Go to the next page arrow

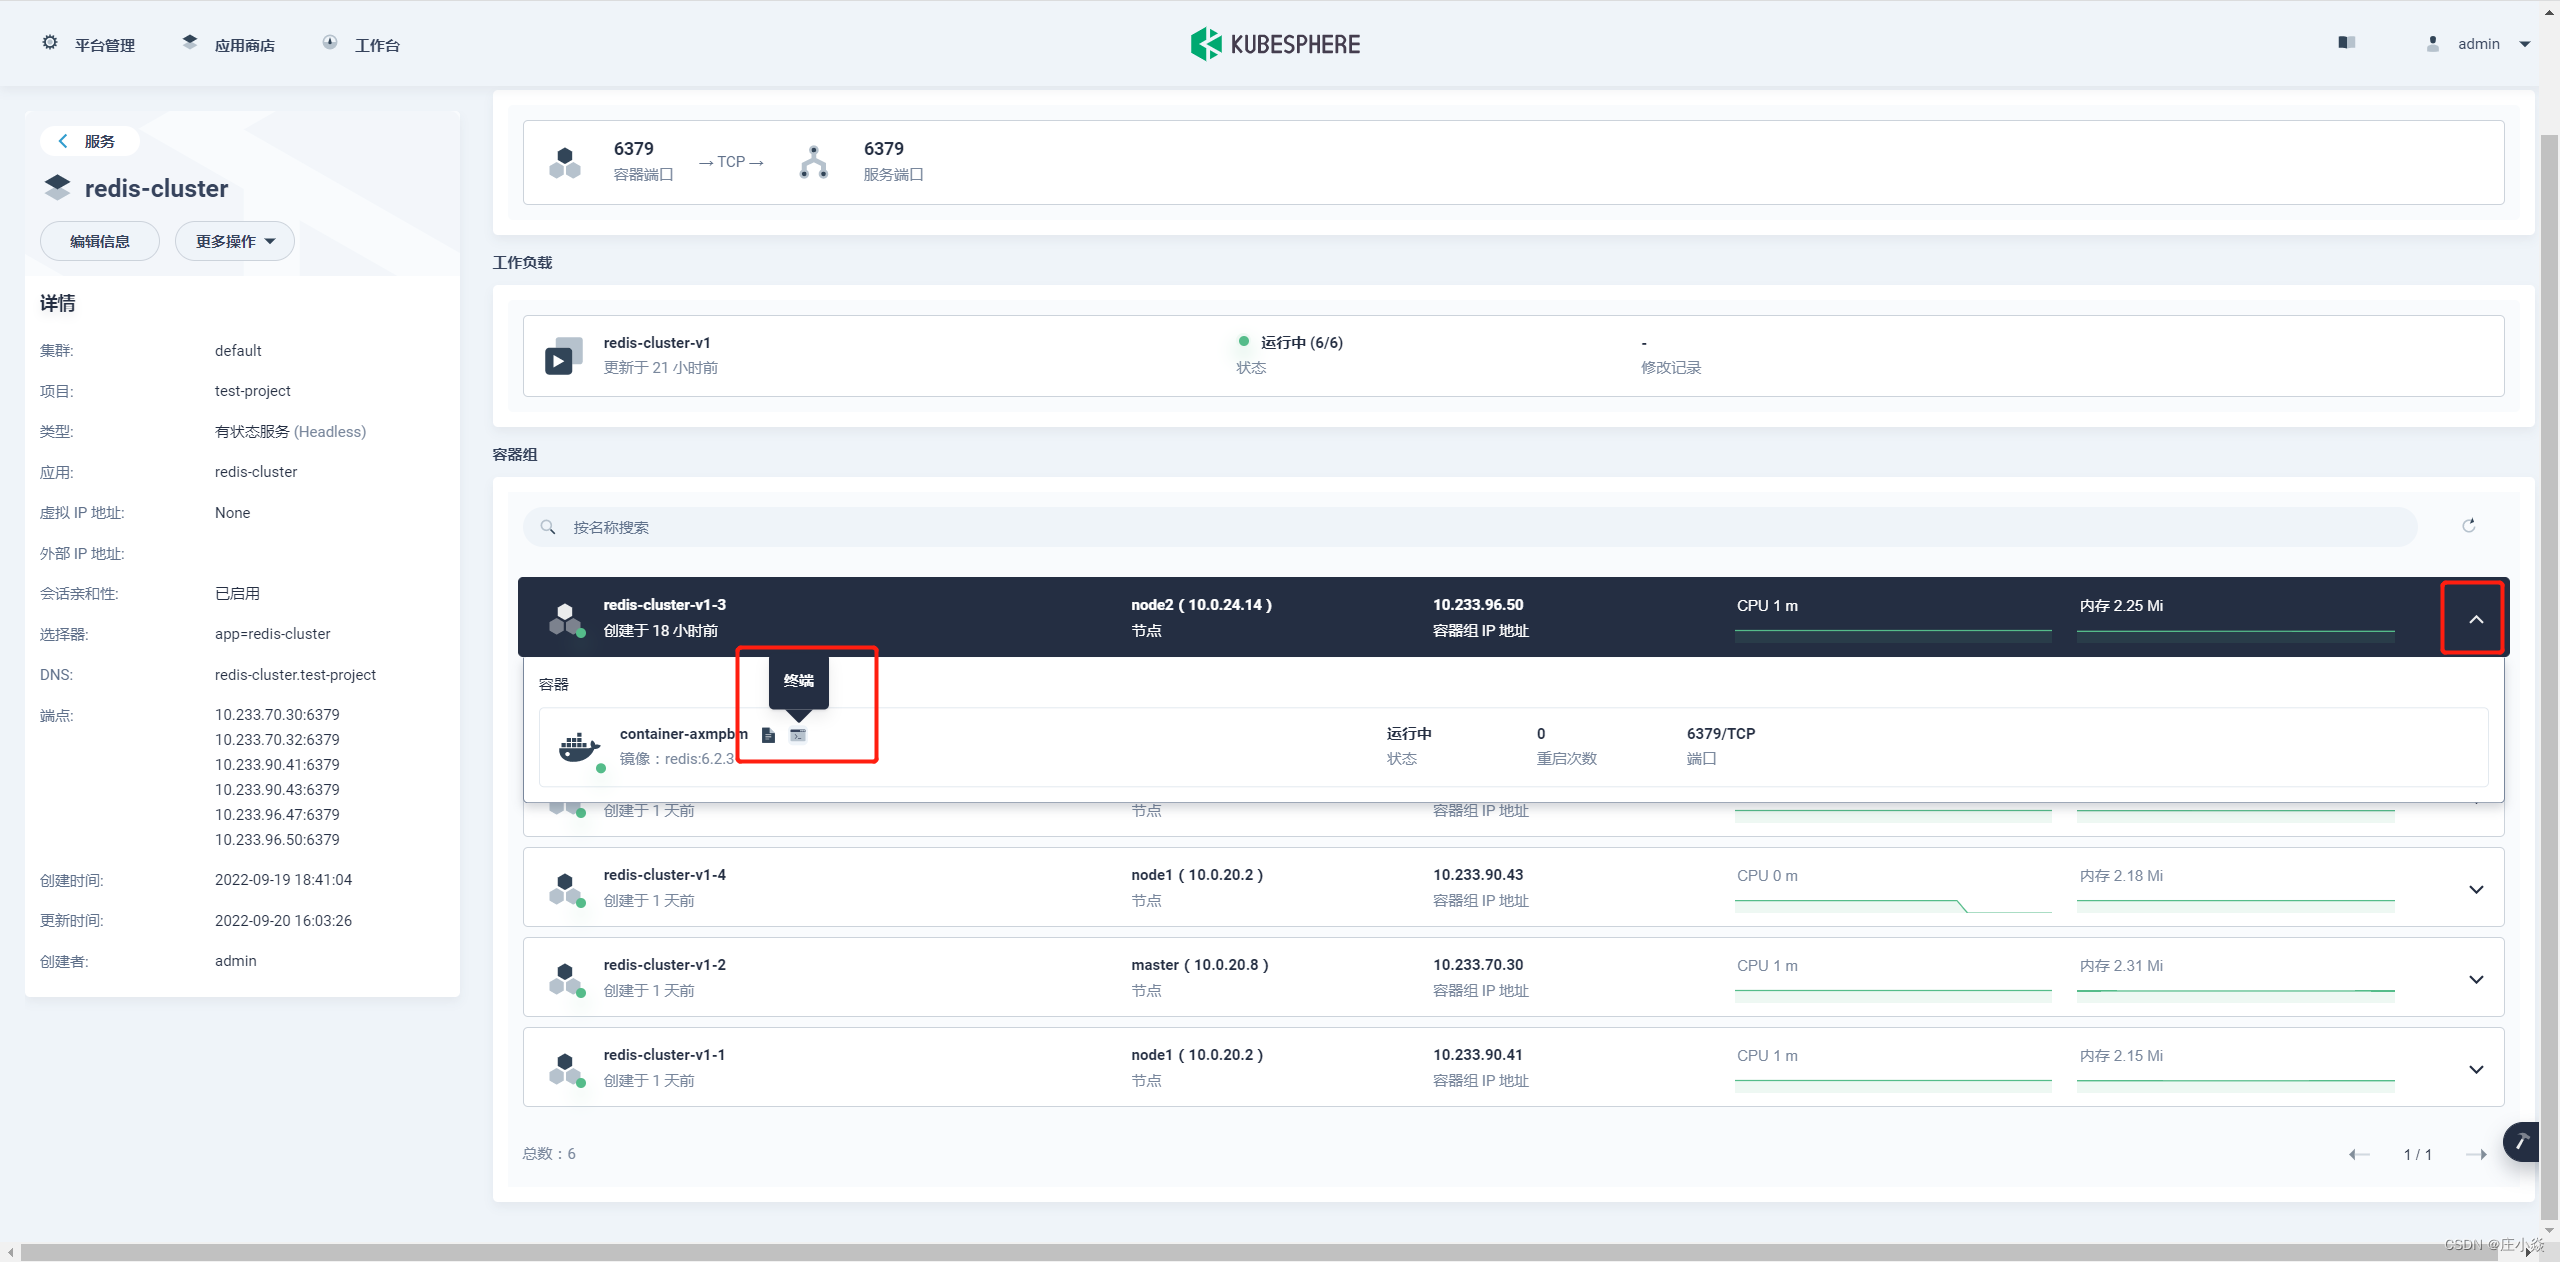(x=2476, y=1154)
